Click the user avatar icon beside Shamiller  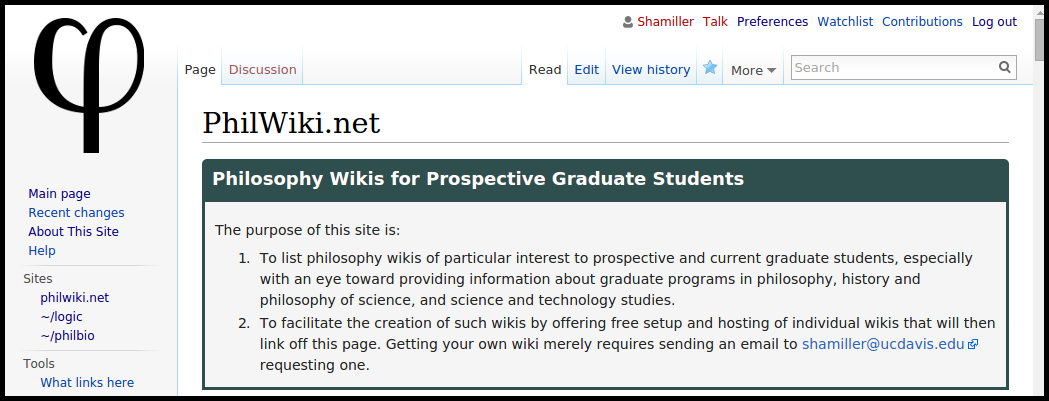coord(628,22)
